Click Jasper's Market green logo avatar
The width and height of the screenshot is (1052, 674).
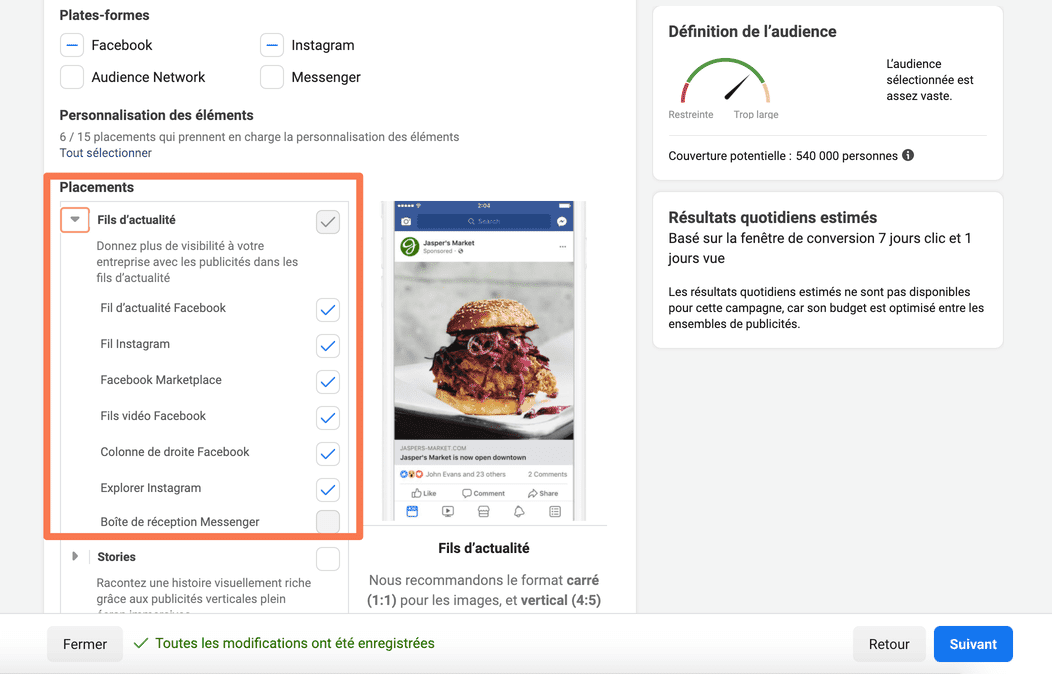(410, 247)
